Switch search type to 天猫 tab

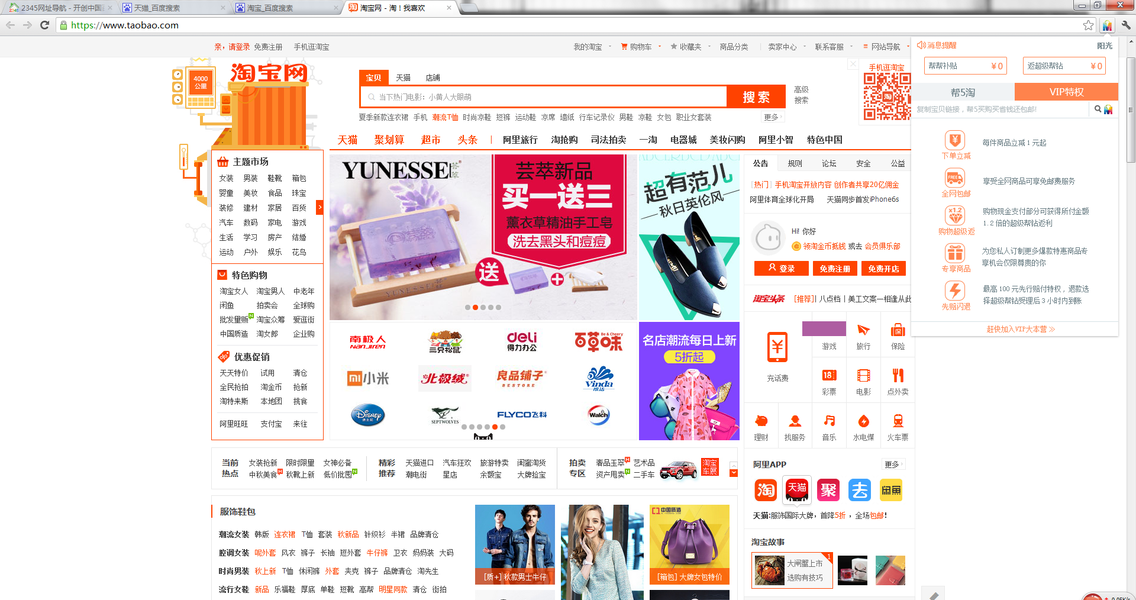pyautogui.click(x=404, y=78)
